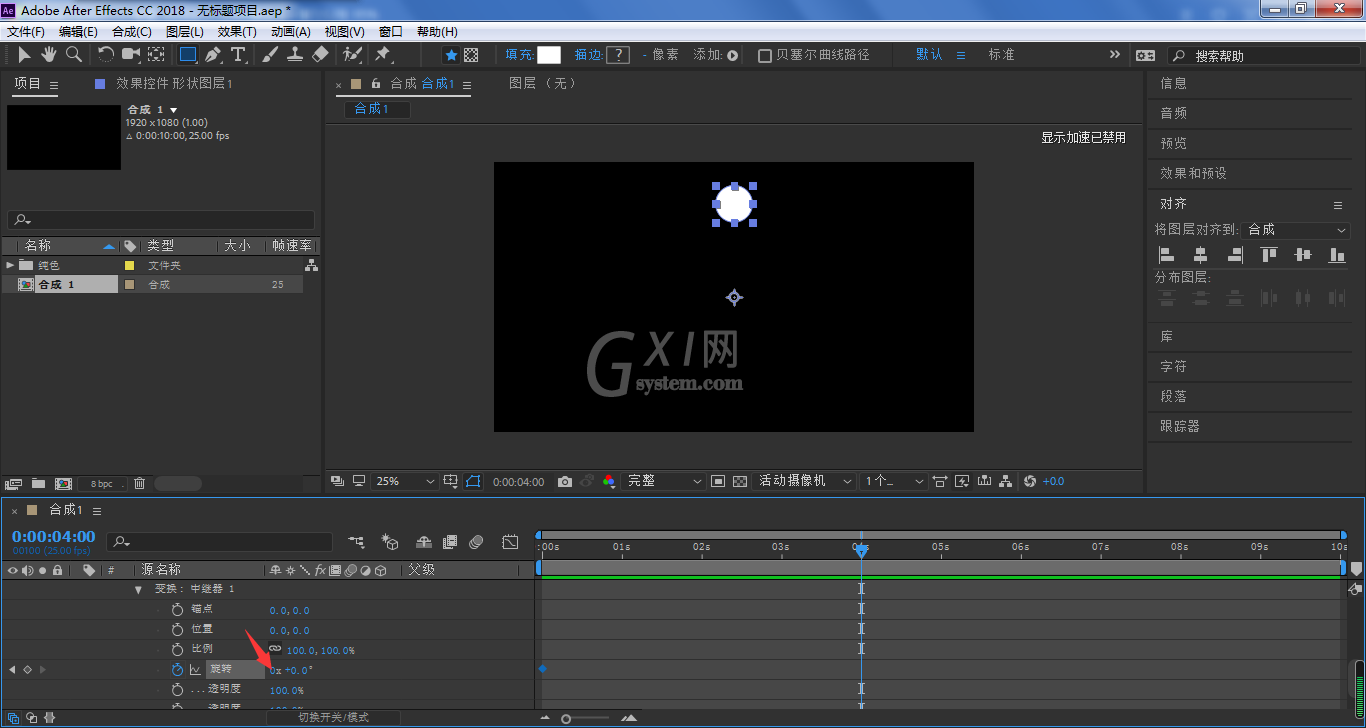This screenshot has height=728, width=1366.
Task: Open the 动画(A) animation menu
Action: [x=291, y=32]
